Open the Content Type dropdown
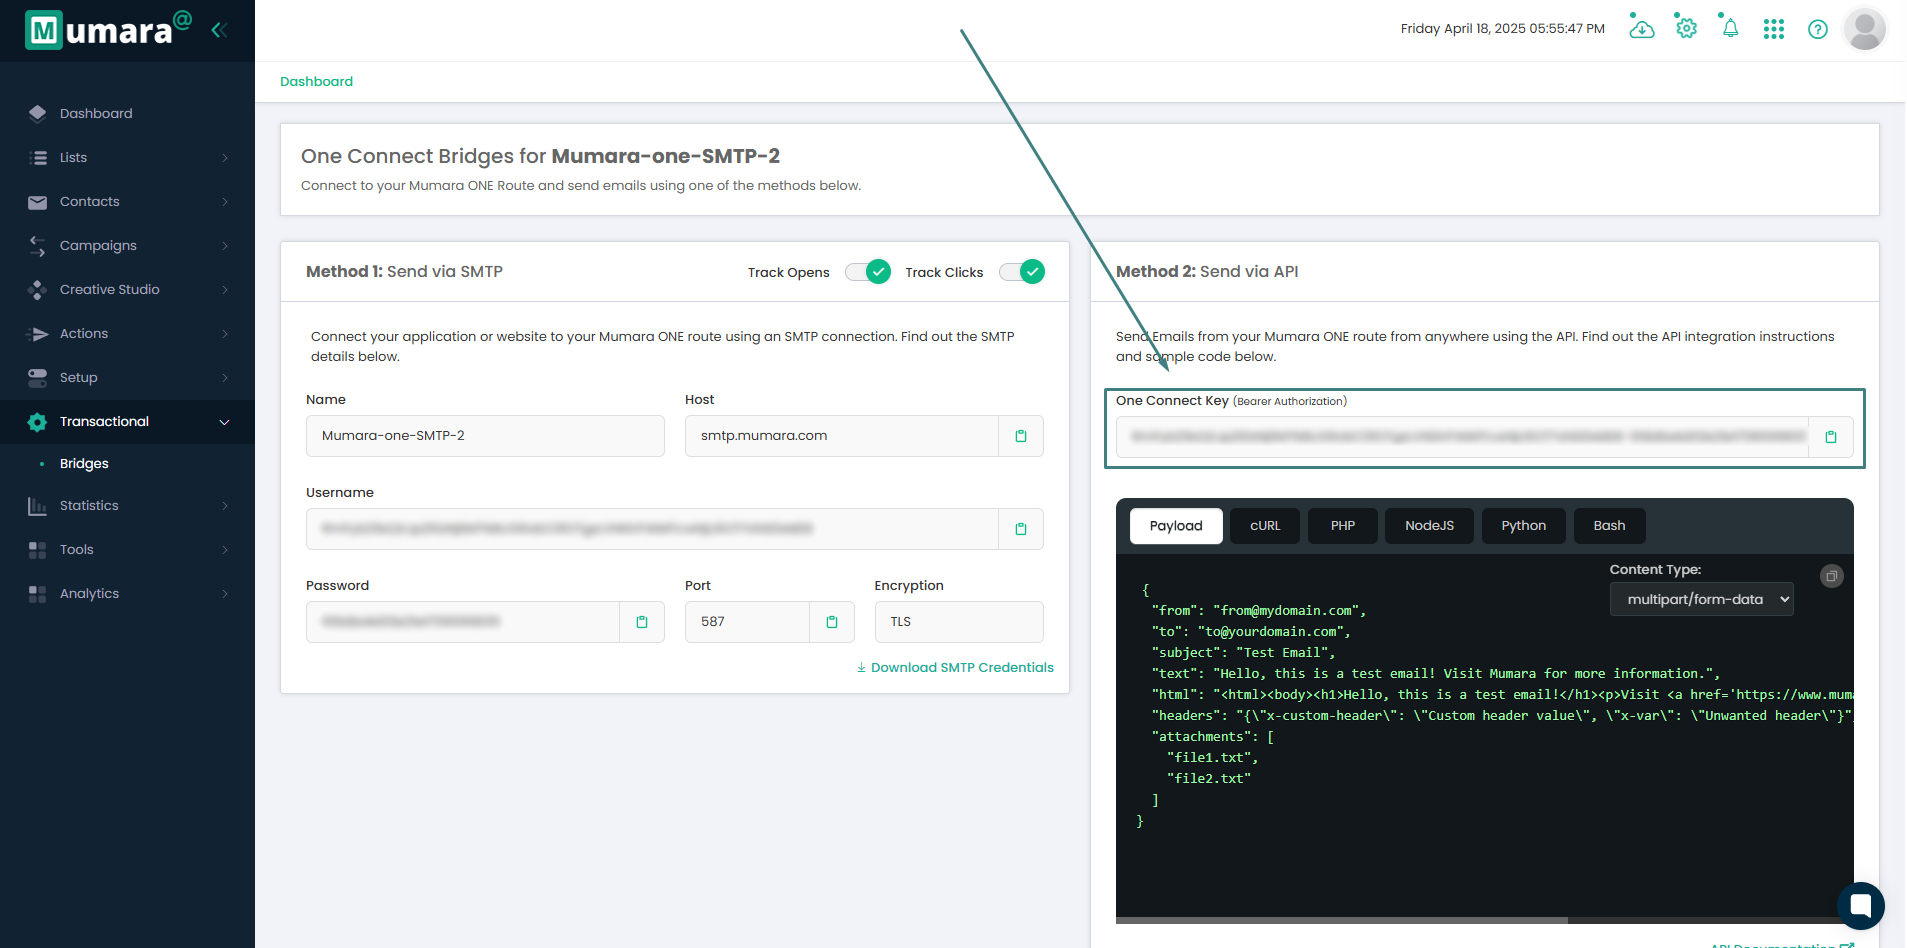 point(1701,600)
